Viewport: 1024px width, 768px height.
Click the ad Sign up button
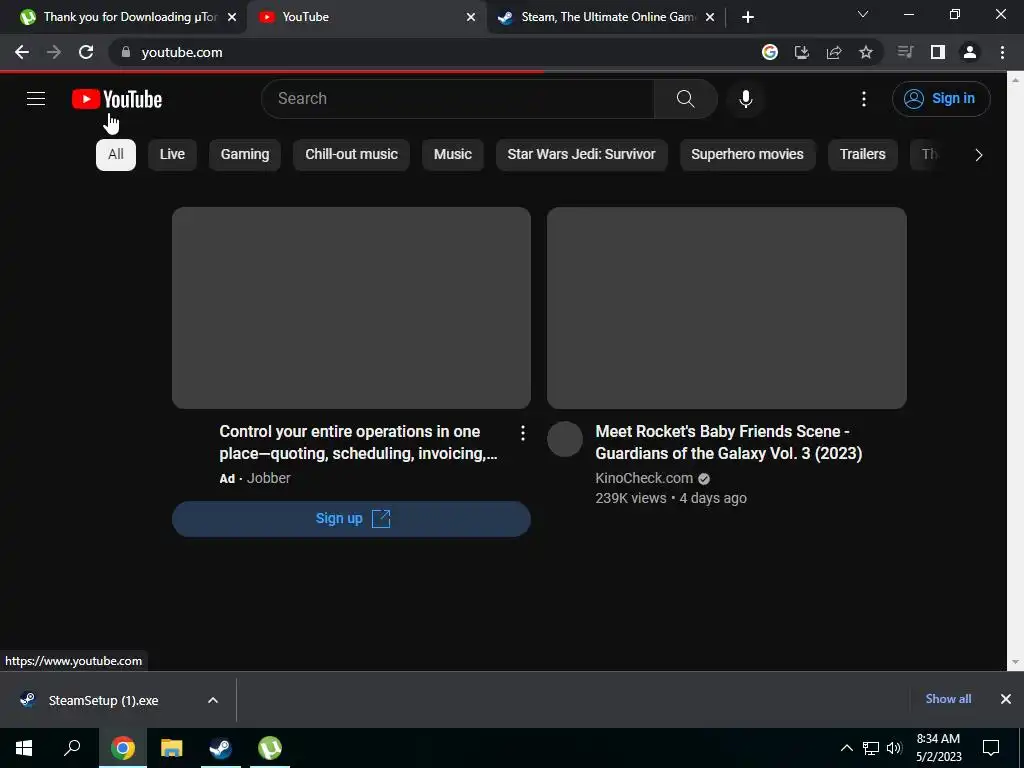[x=351, y=519]
